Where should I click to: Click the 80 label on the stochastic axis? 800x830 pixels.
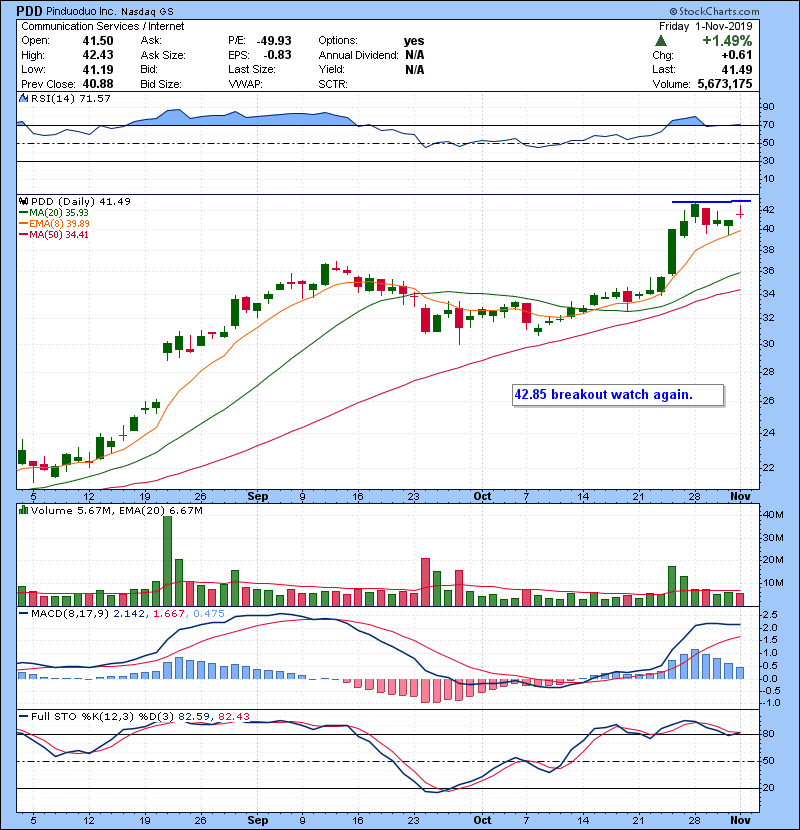click(768, 734)
